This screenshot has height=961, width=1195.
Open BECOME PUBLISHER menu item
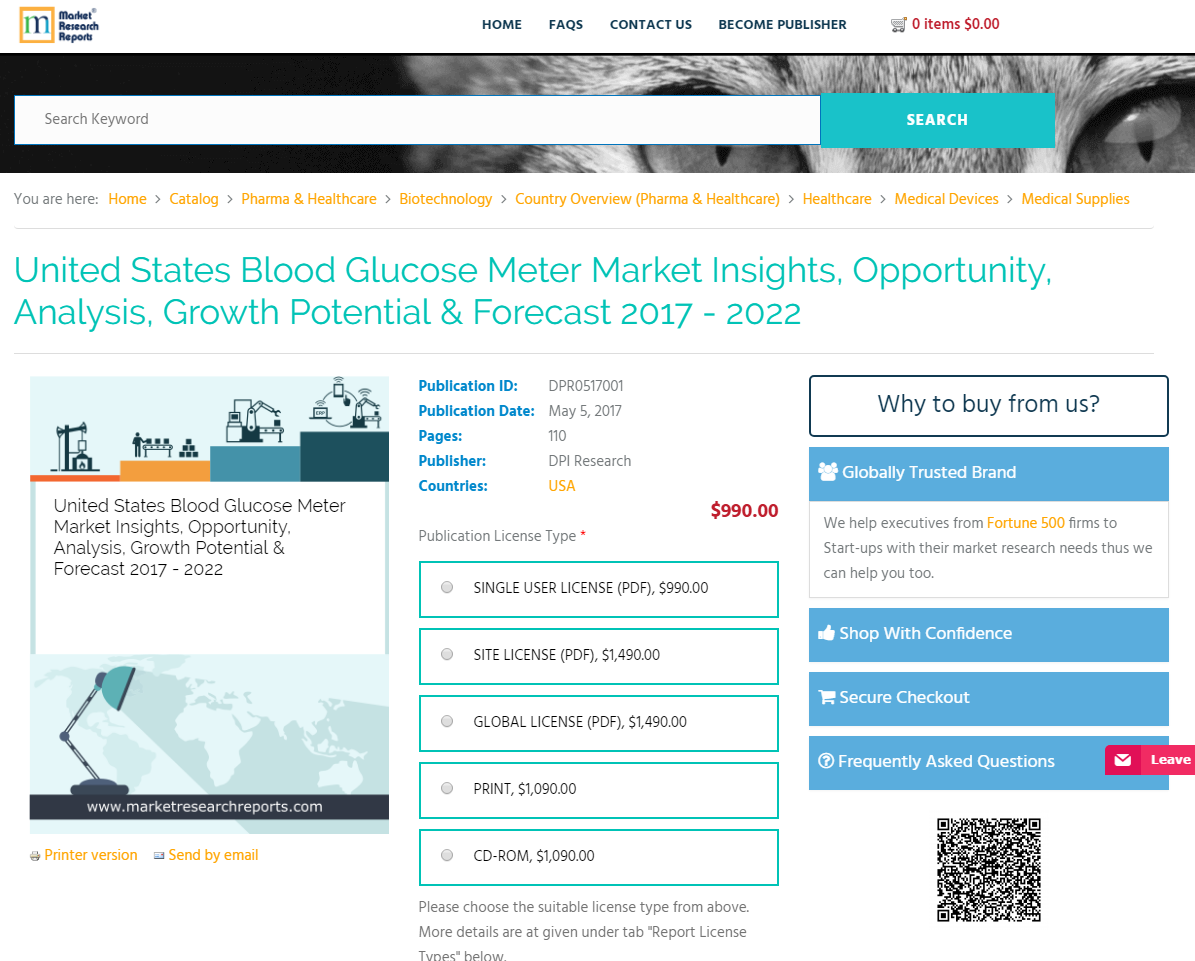[x=782, y=24]
